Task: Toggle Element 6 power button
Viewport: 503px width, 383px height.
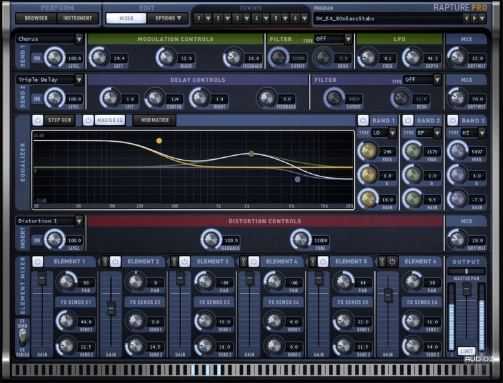Action: click(x=392, y=262)
